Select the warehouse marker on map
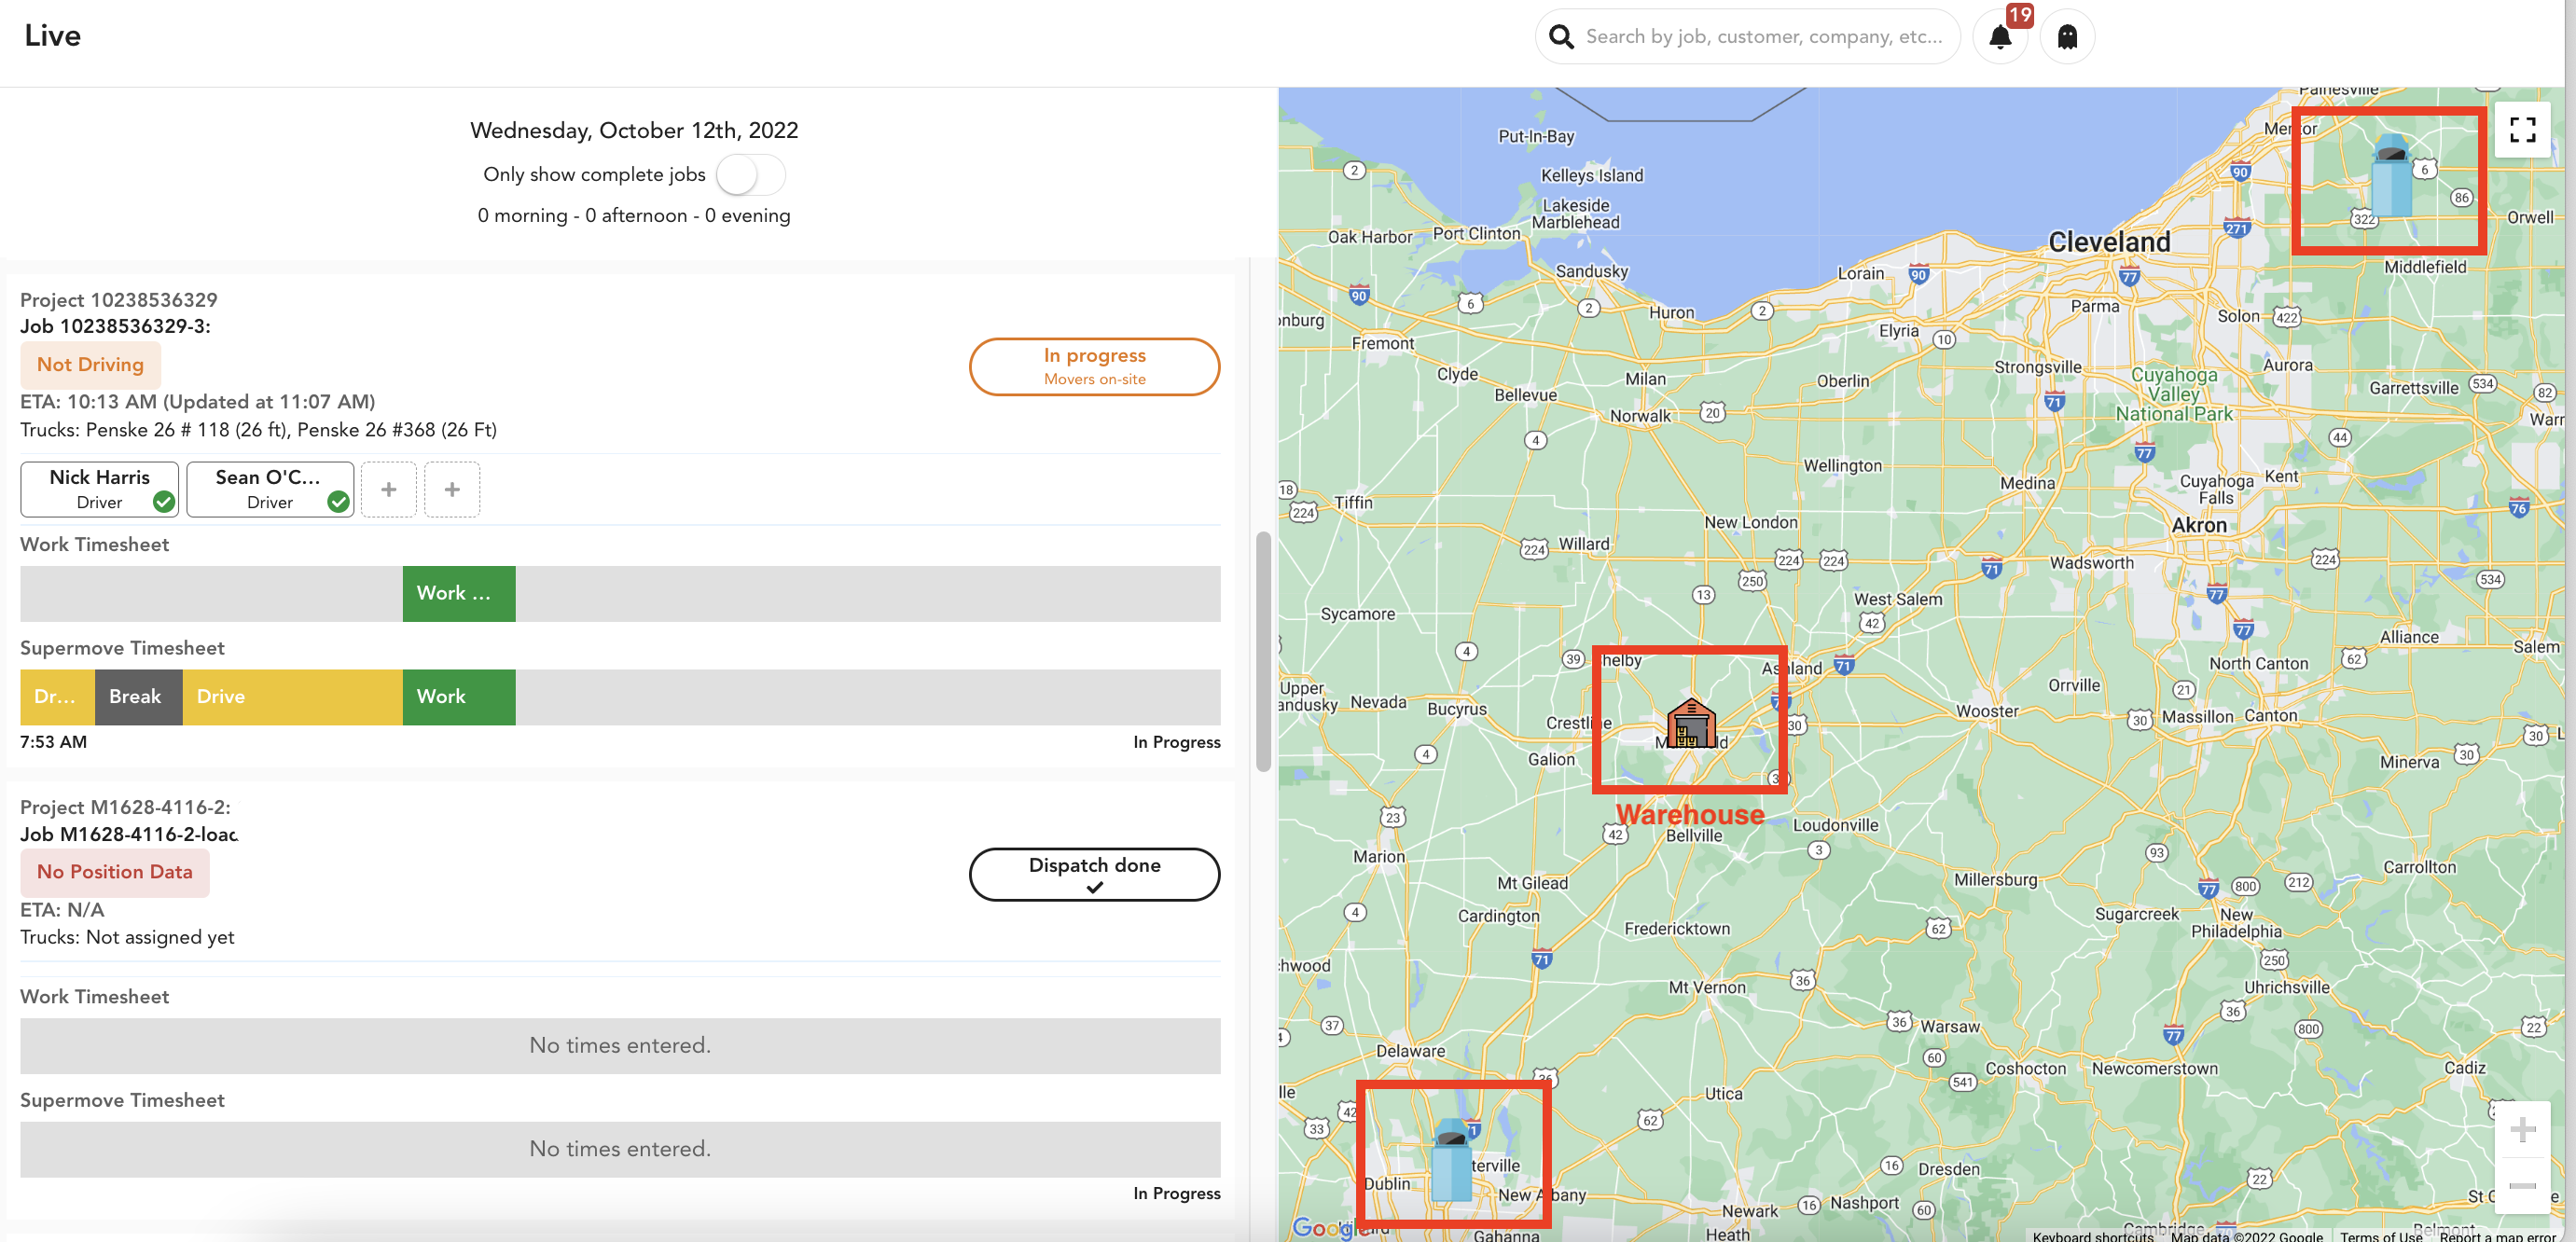 coord(1690,722)
